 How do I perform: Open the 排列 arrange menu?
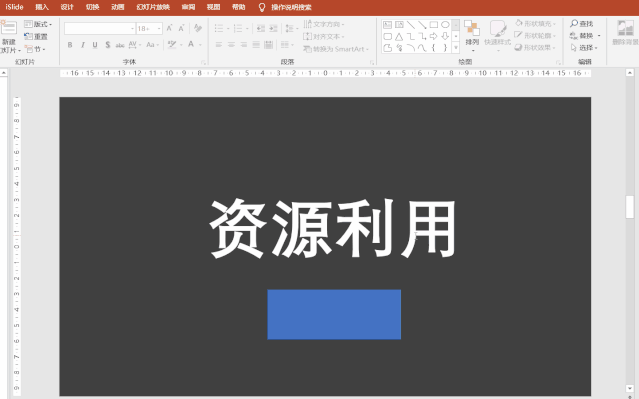pos(472,36)
